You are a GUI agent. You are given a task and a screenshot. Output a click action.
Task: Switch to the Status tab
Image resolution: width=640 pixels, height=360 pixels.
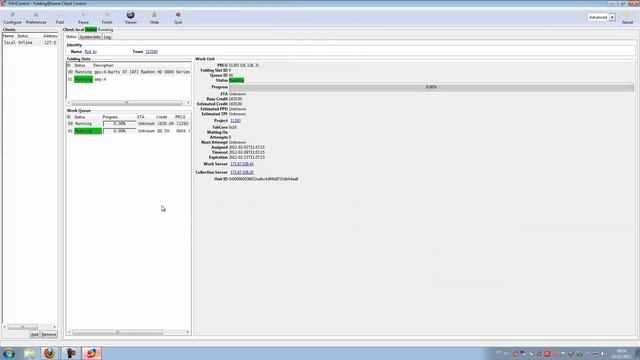click(71, 37)
